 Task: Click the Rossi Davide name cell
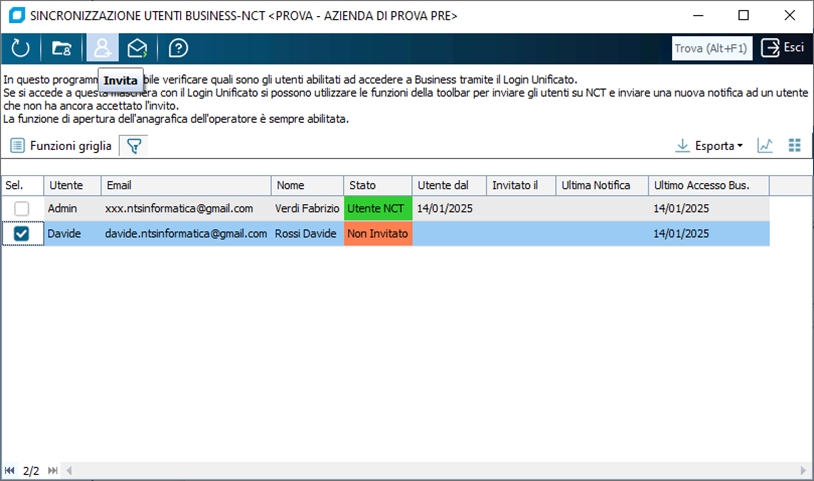point(307,234)
